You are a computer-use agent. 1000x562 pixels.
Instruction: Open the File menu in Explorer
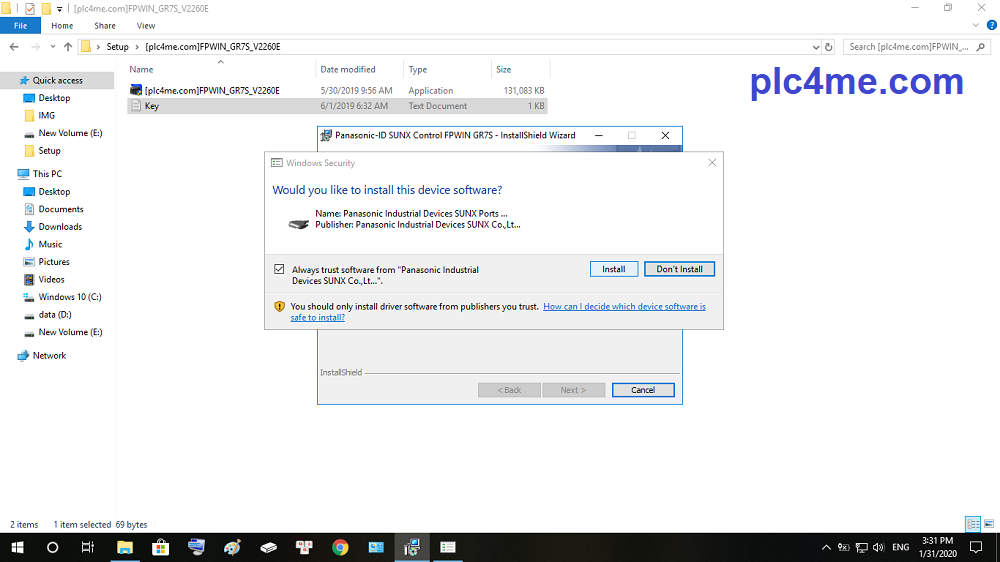[x=20, y=25]
